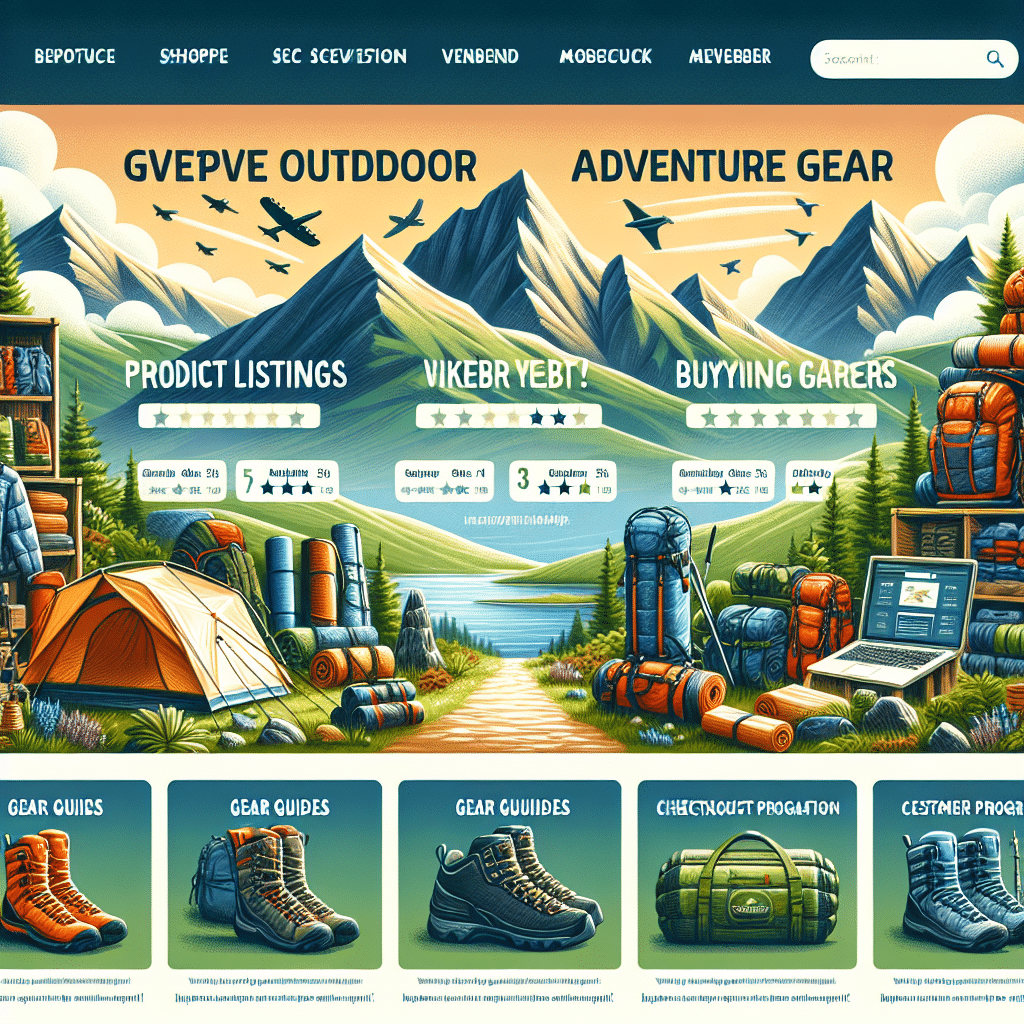
Task: Click the magnifying glass search icon
Action: pyautogui.click(x=995, y=59)
